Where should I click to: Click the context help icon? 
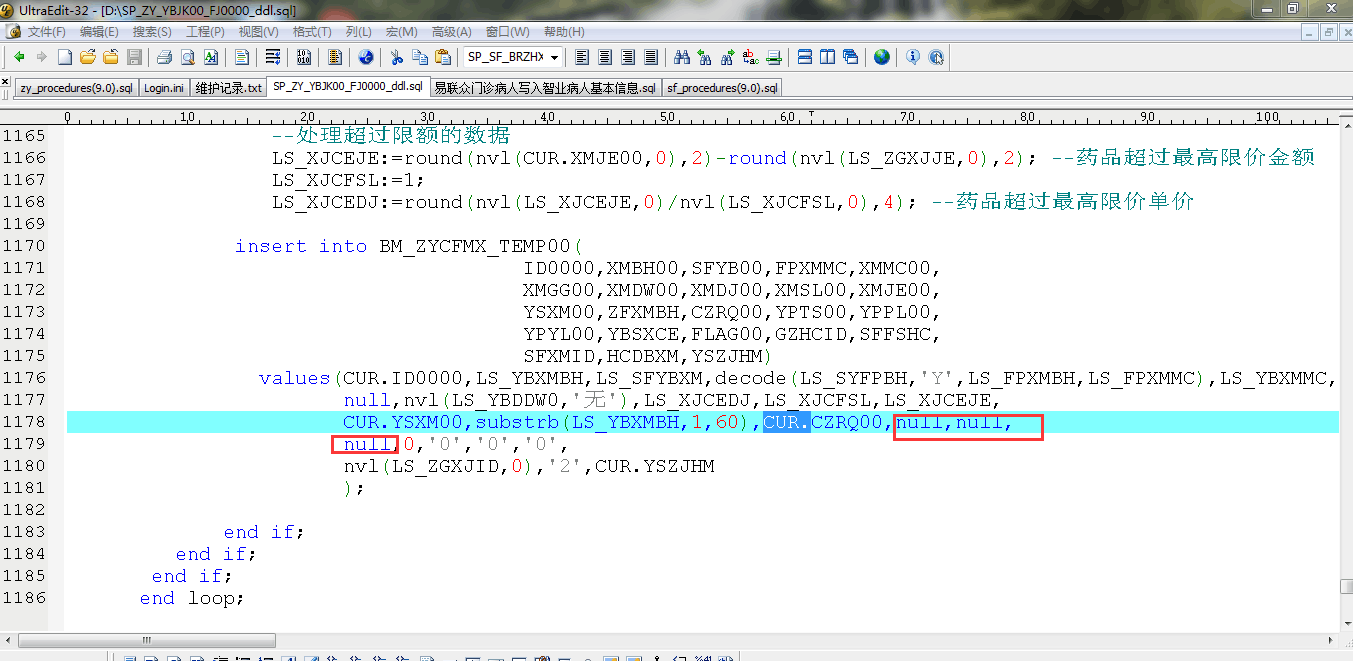[x=936, y=57]
